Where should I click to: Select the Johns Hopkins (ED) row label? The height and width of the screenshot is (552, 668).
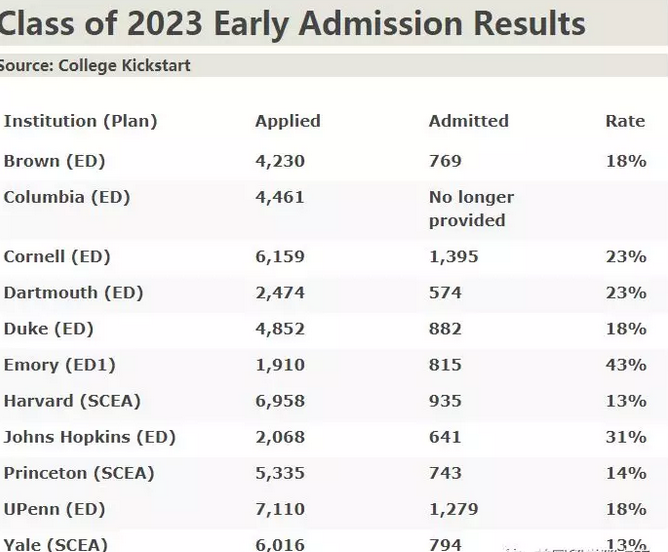(x=89, y=437)
